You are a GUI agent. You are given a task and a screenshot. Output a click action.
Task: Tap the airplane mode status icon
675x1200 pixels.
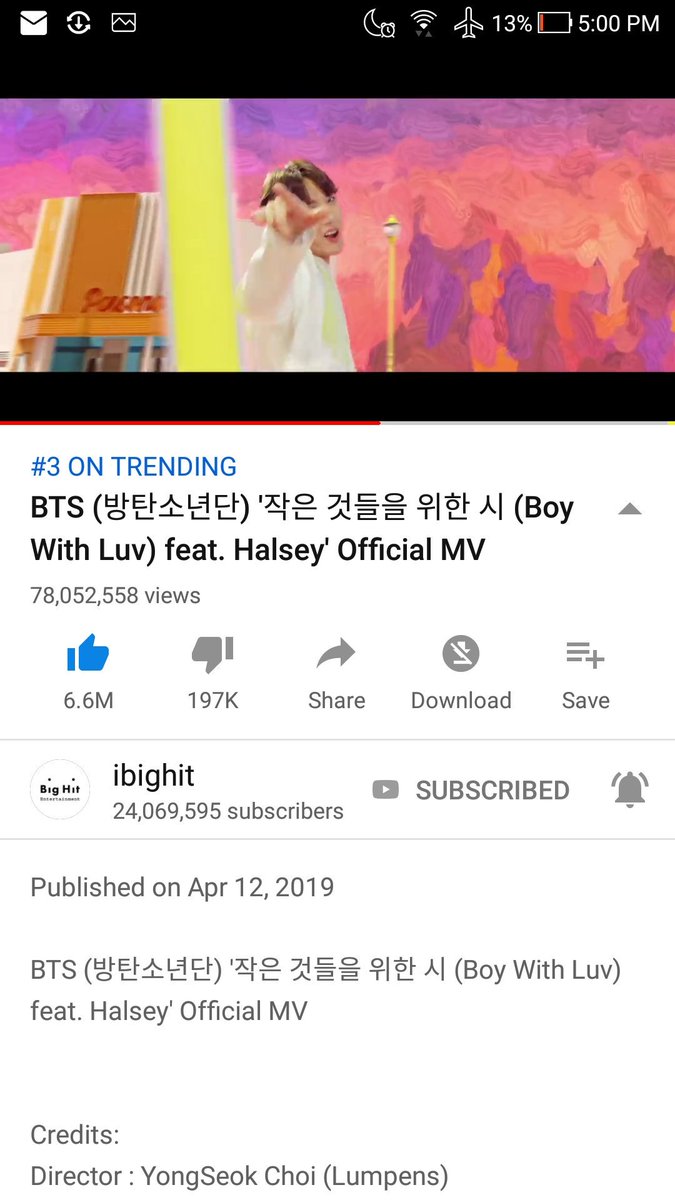pos(468,22)
